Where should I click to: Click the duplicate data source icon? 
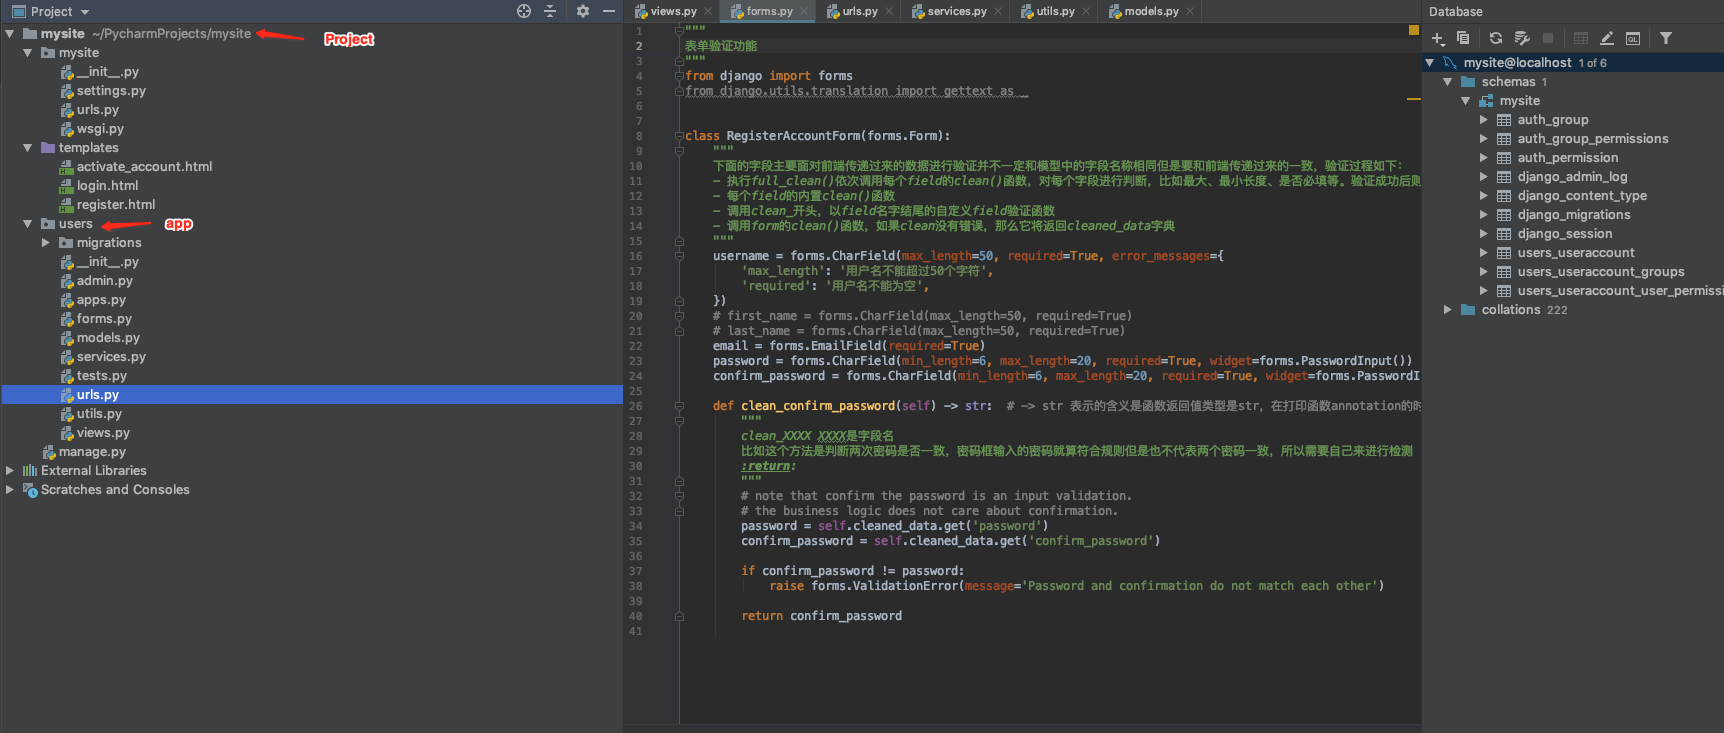pos(1463,38)
